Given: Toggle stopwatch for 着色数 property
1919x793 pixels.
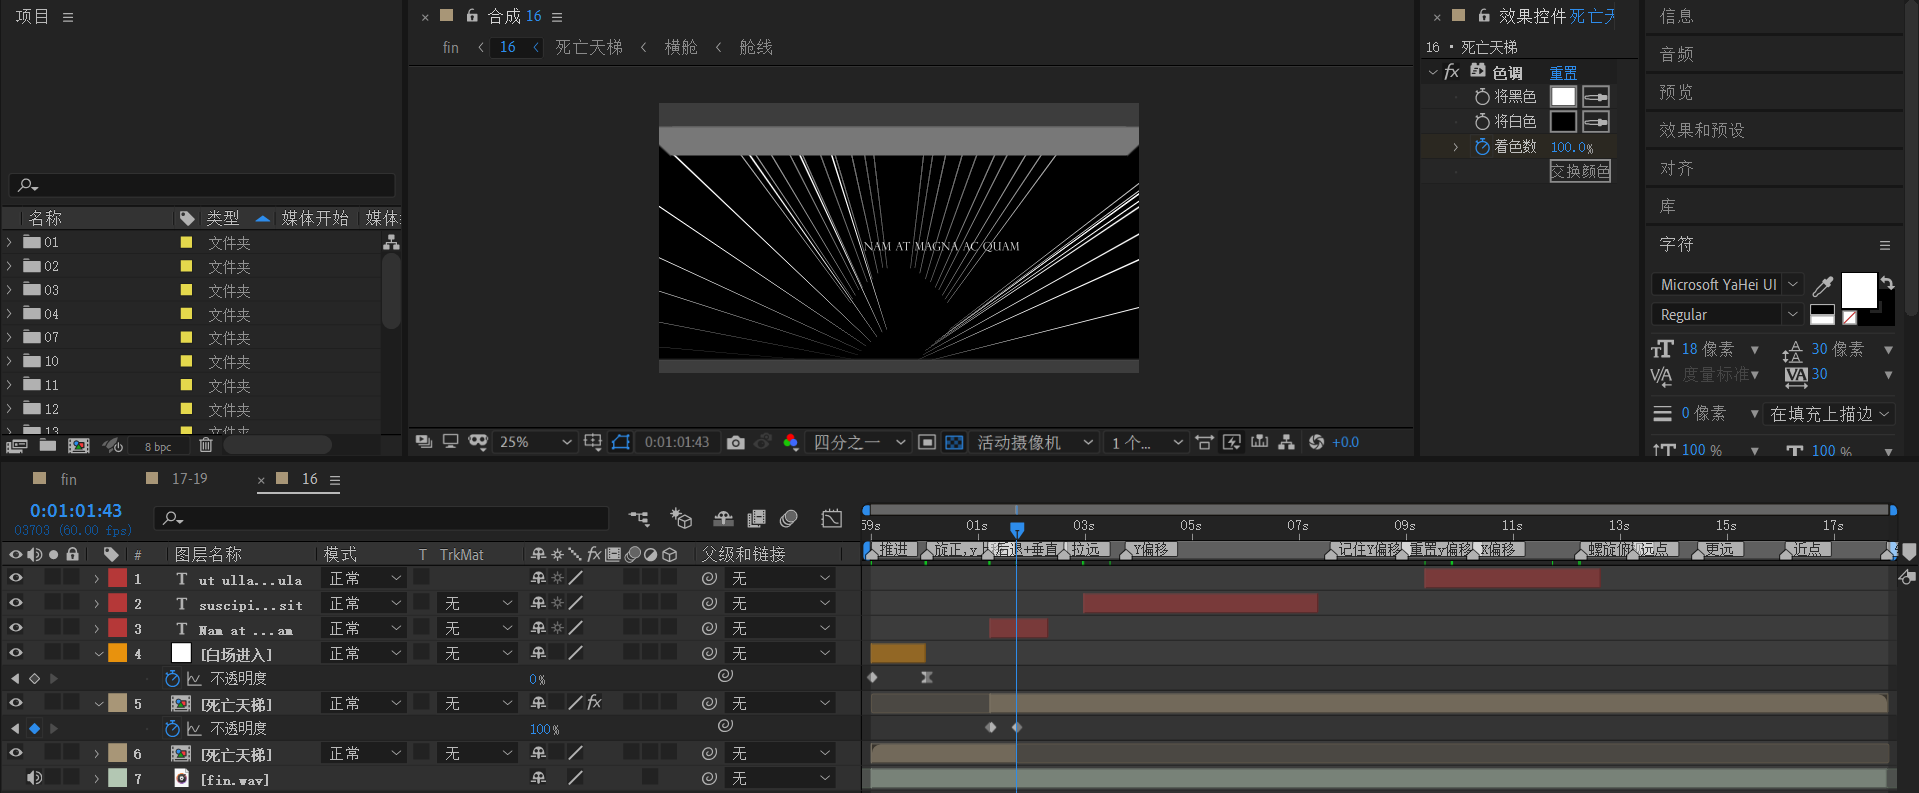Looking at the screenshot, I should pyautogui.click(x=1482, y=147).
